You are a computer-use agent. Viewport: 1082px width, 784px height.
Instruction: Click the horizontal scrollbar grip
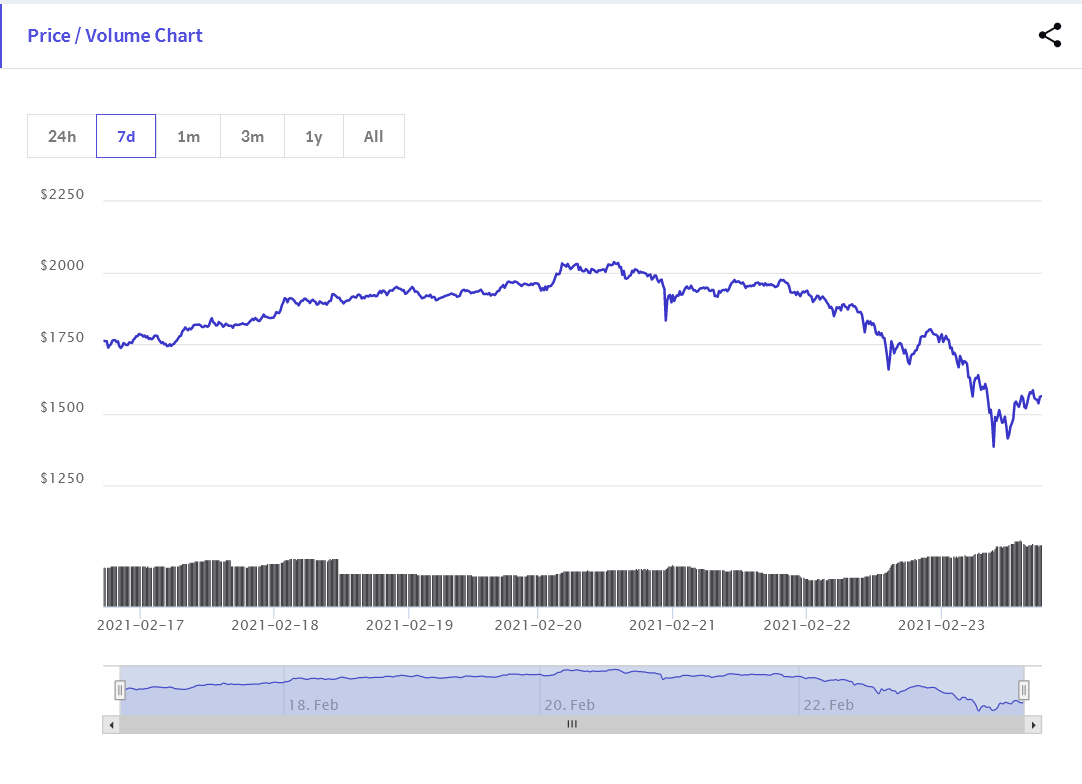click(572, 724)
